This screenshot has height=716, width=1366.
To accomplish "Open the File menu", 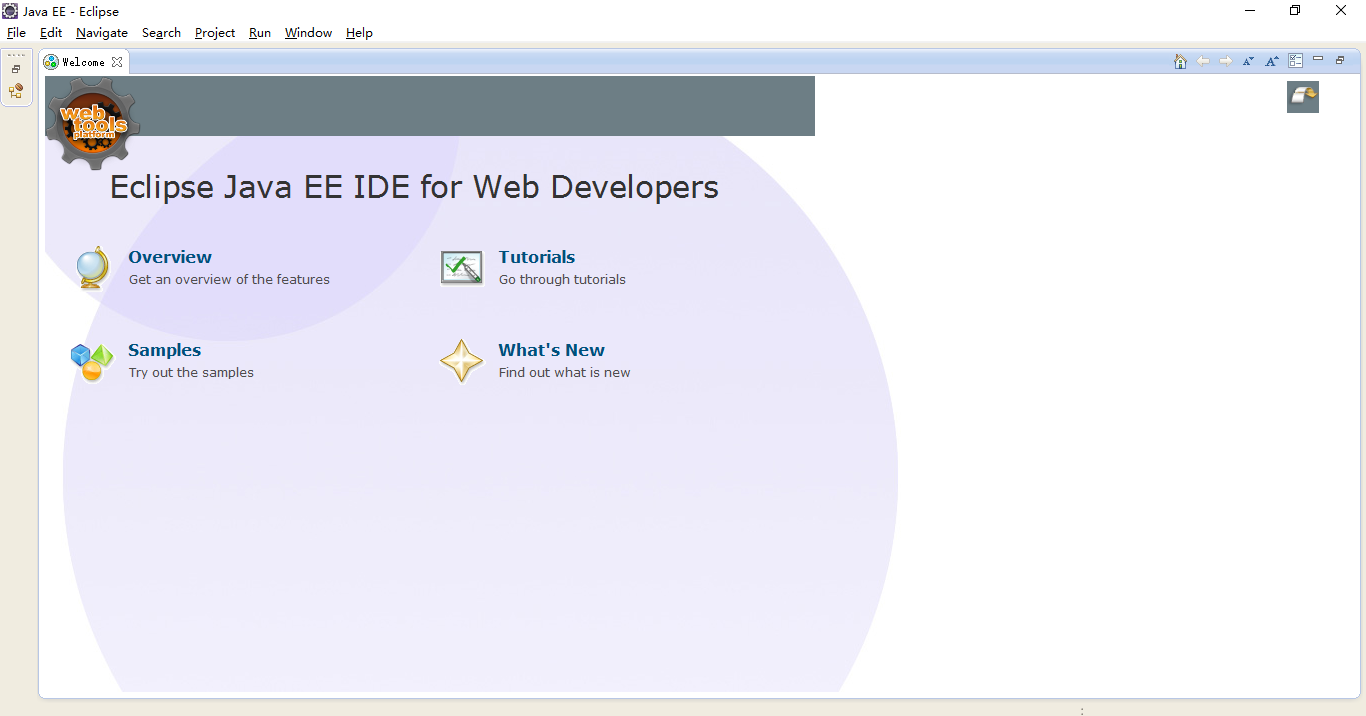I will (x=16, y=33).
